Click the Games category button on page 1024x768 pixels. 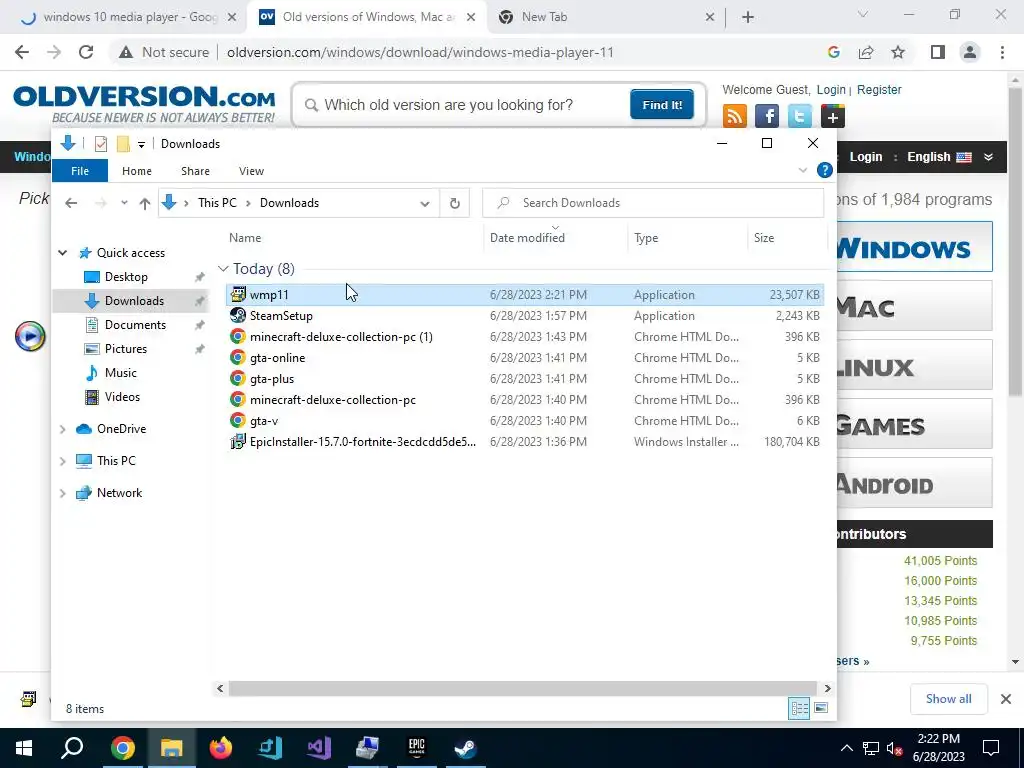914,424
